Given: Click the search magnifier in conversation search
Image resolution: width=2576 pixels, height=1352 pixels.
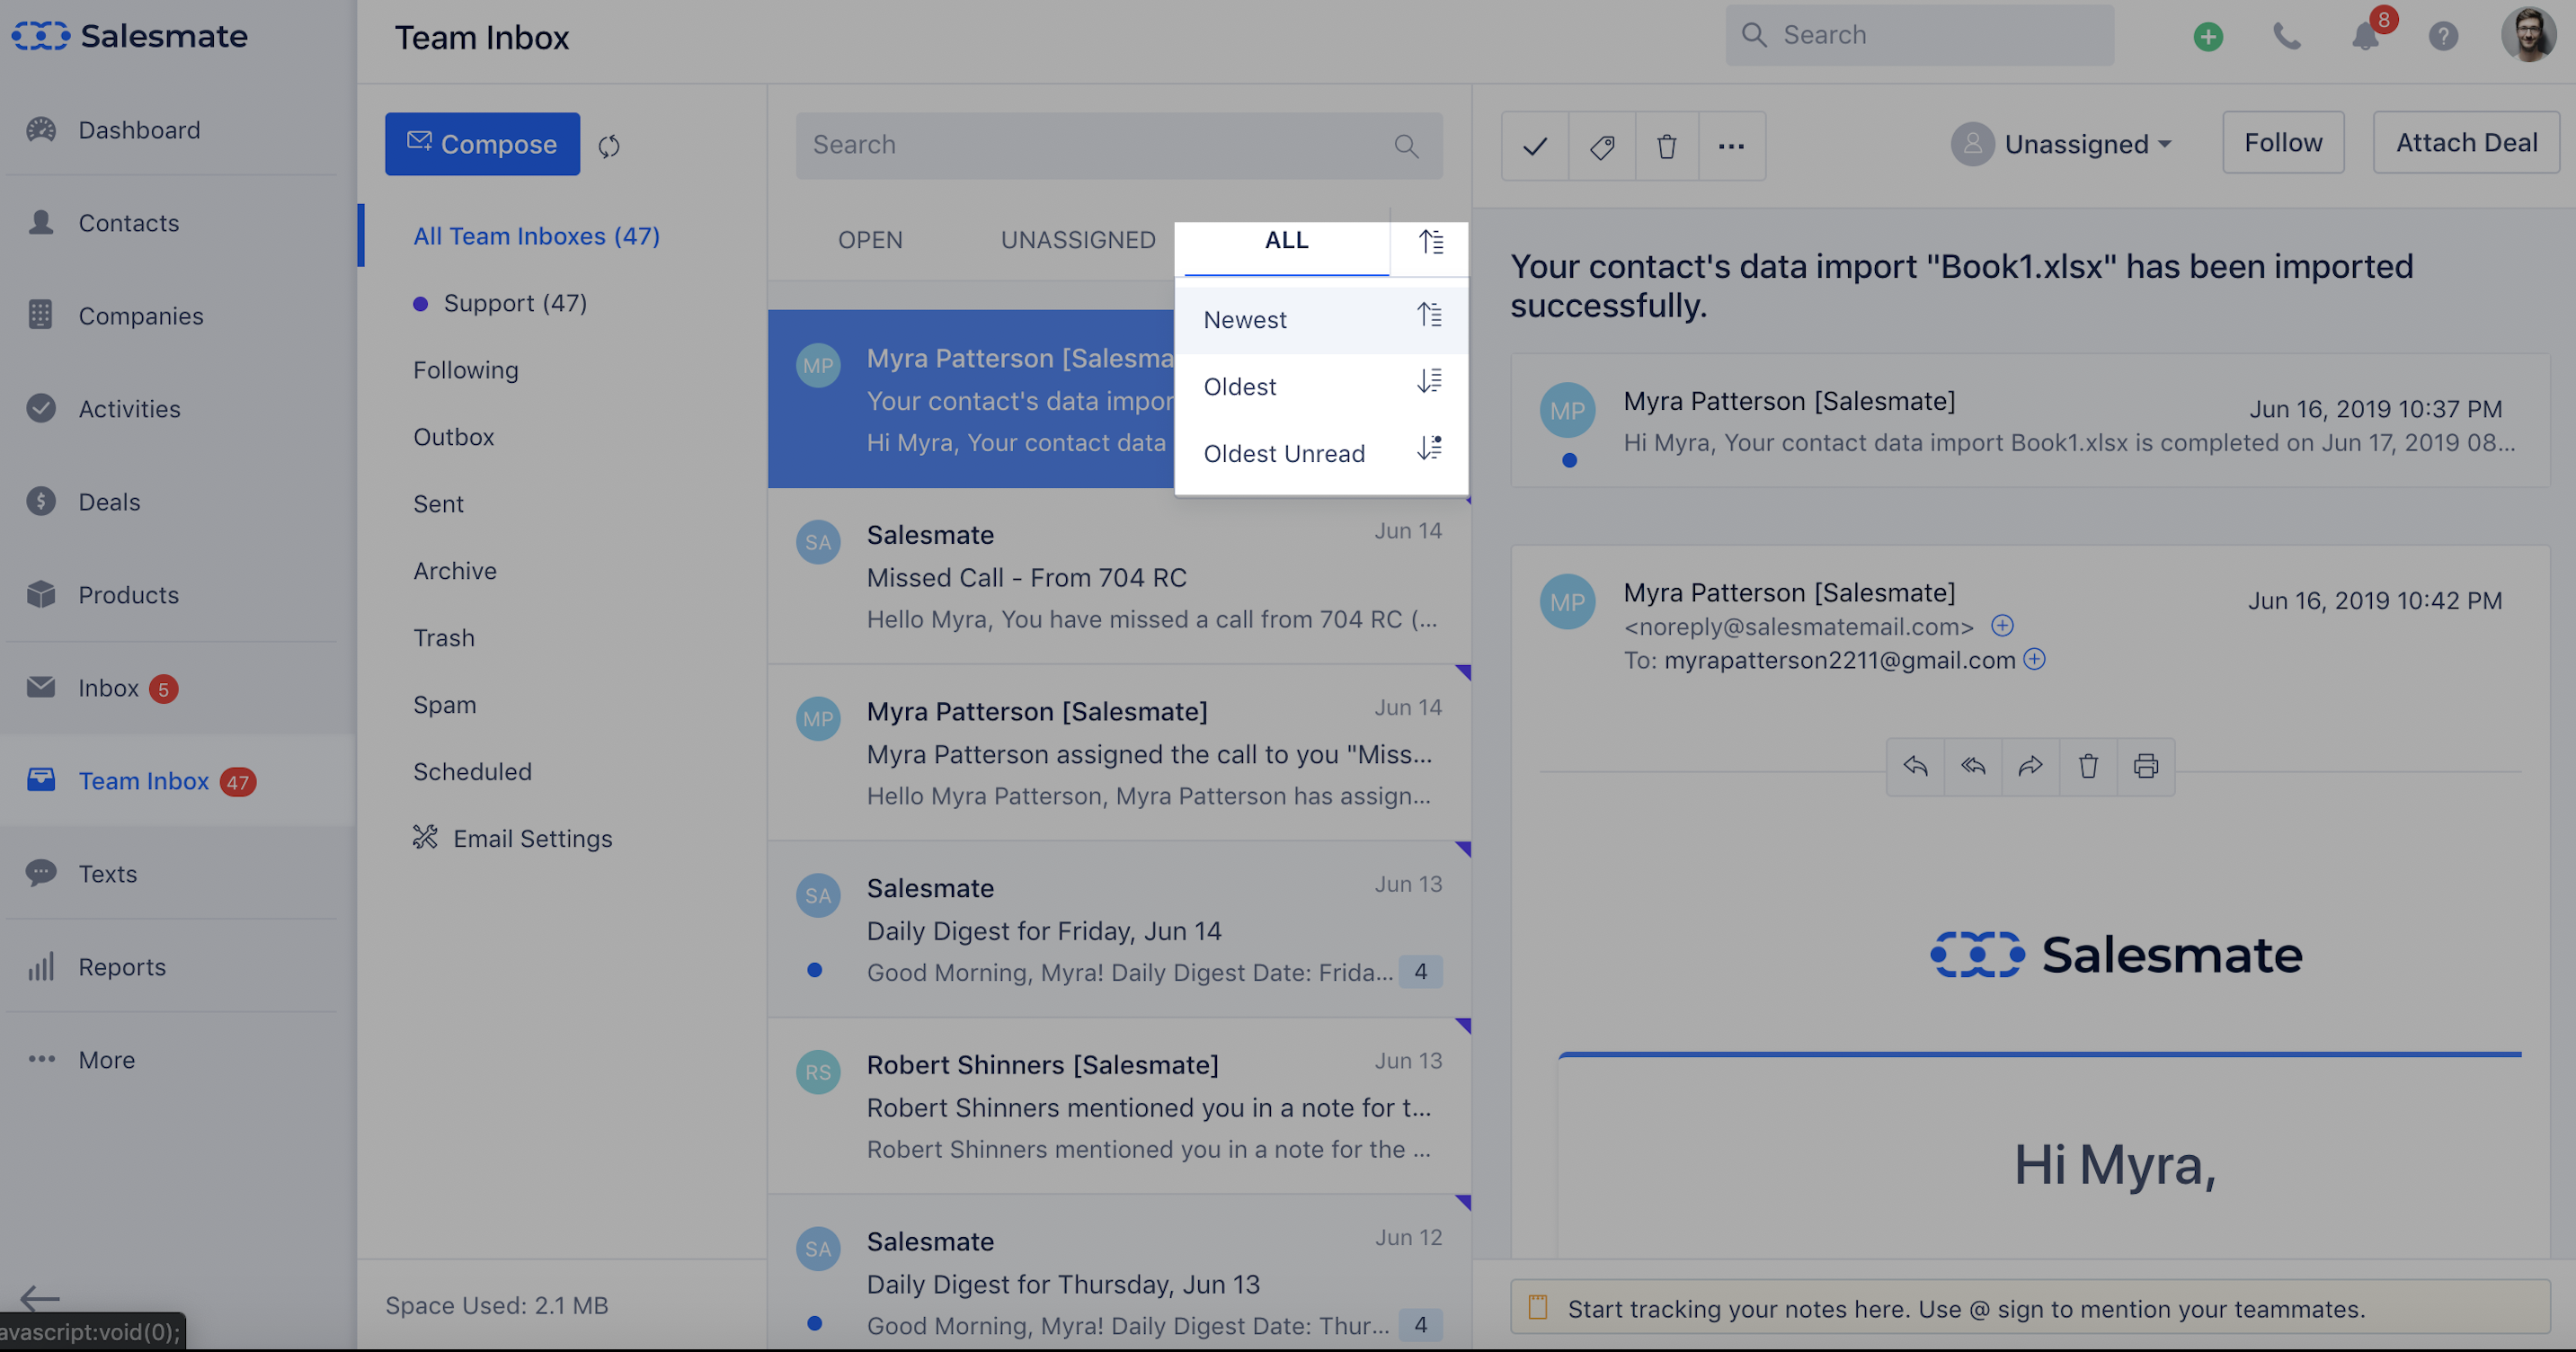Looking at the screenshot, I should [1406, 146].
